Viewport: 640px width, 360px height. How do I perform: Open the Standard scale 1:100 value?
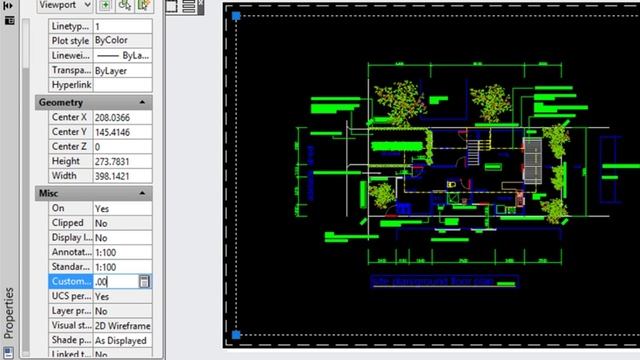click(122, 267)
